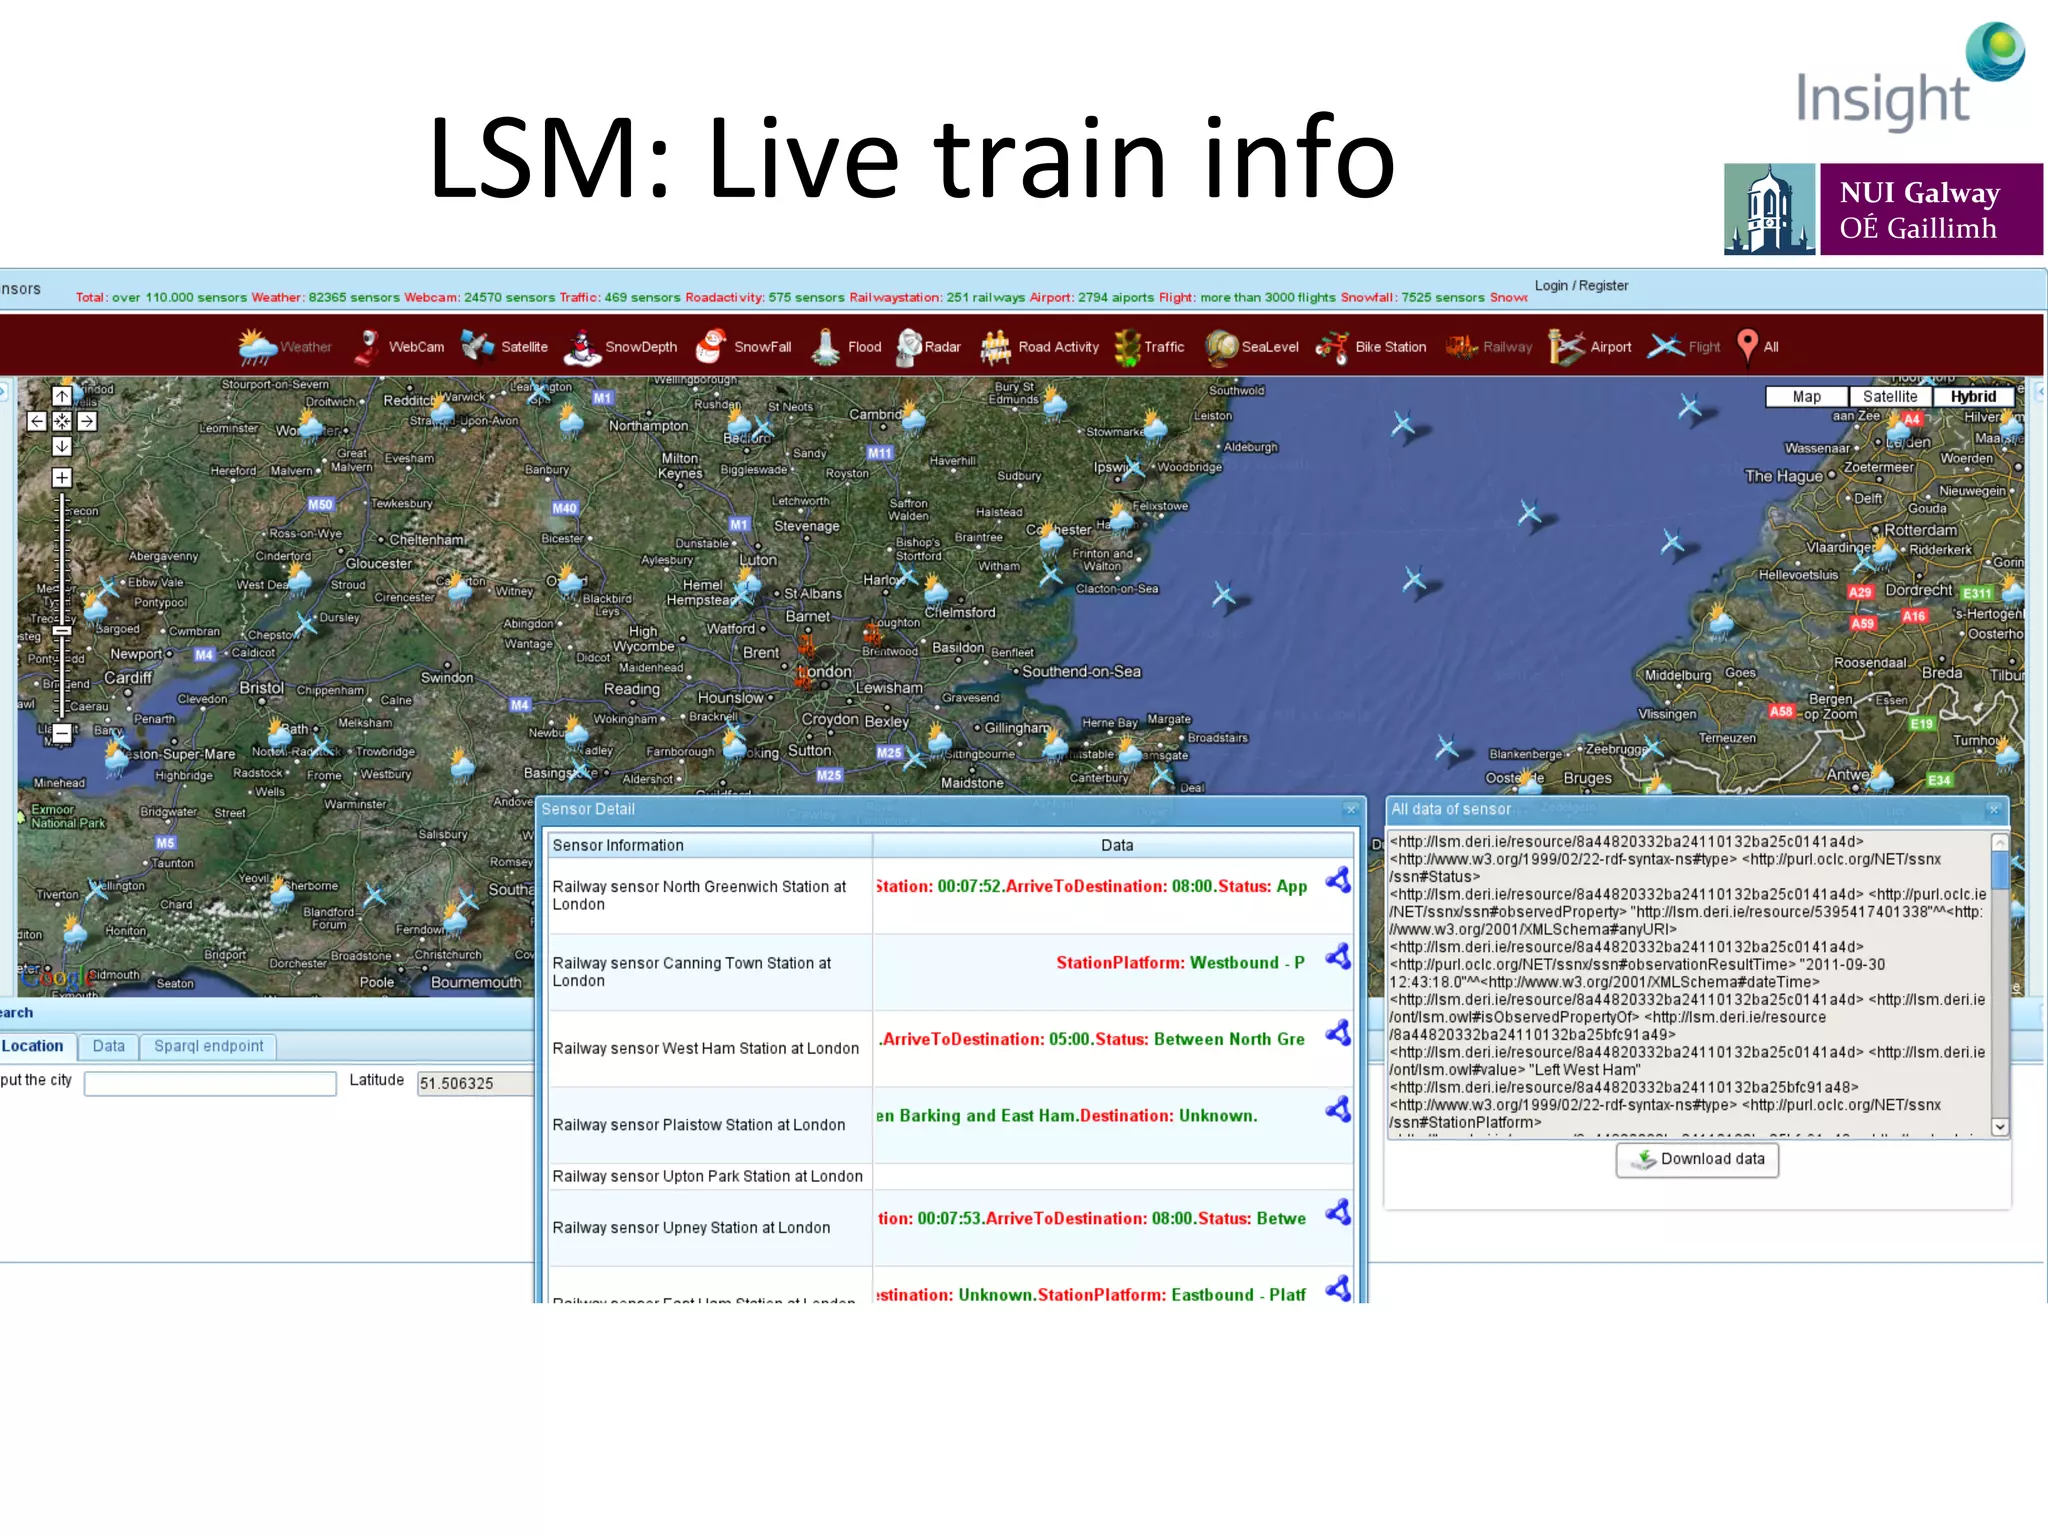Select the Railway sensor filter

tap(1489, 347)
